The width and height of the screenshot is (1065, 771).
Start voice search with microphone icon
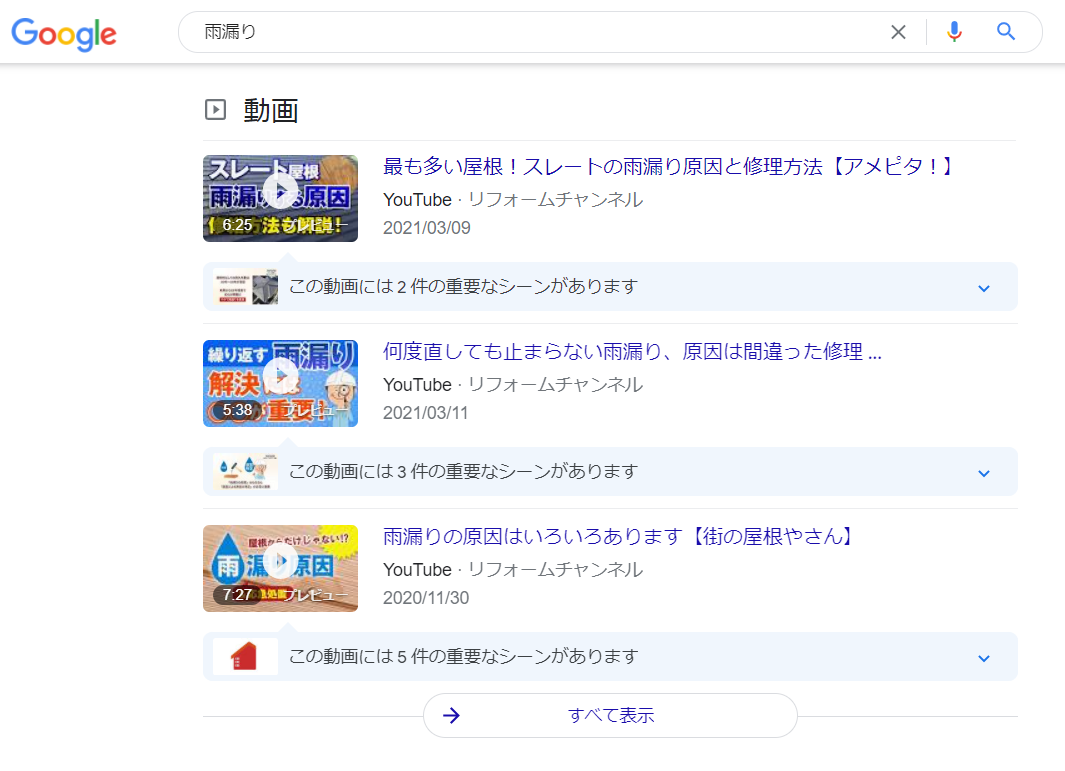(x=954, y=32)
